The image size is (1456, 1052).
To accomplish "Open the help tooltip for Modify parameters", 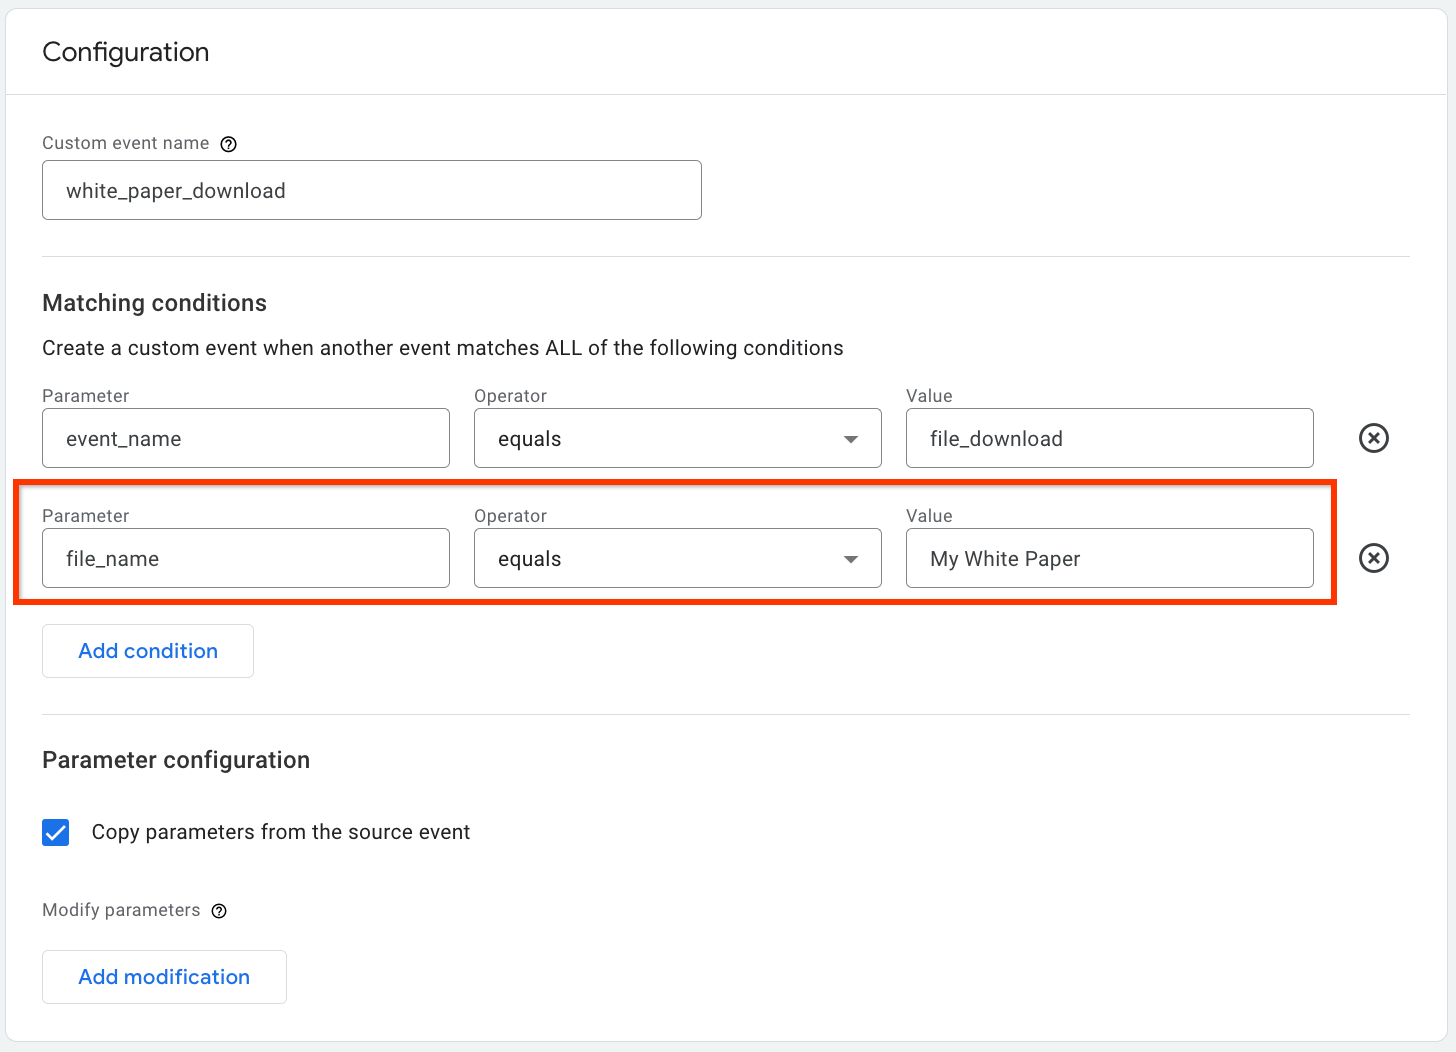I will coord(219,911).
